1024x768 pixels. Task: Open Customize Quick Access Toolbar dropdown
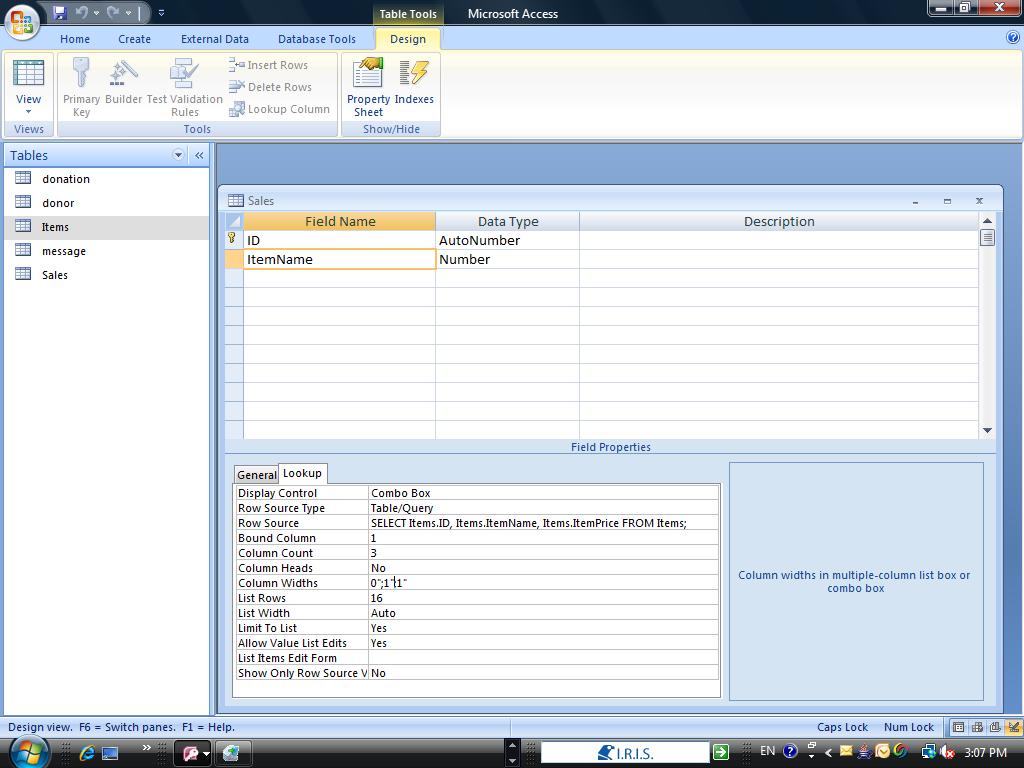[161, 12]
